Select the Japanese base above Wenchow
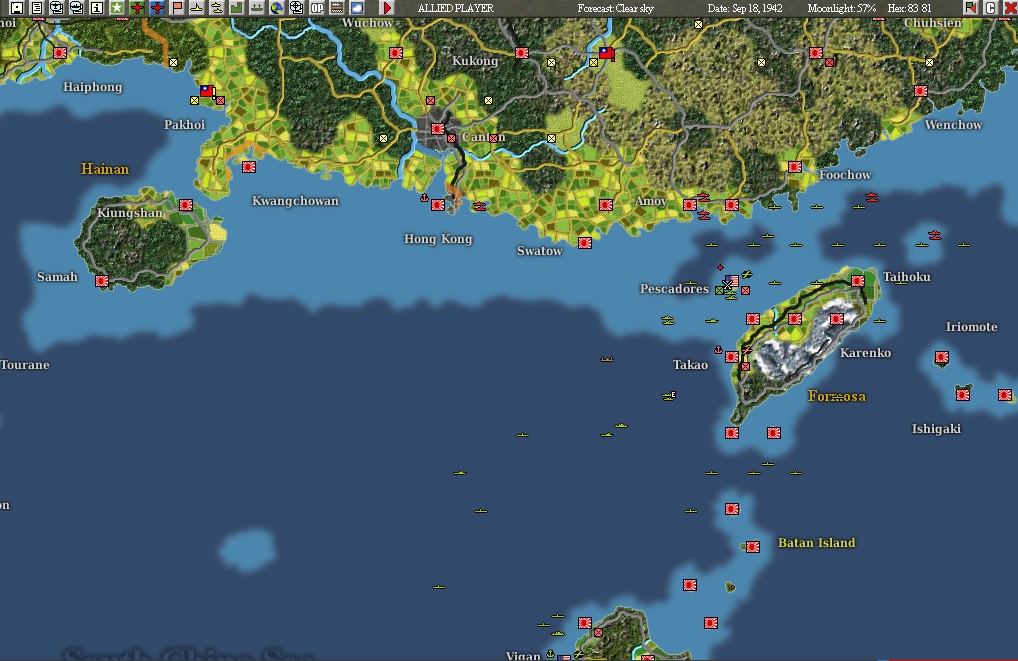1018x661 pixels. pos(921,91)
